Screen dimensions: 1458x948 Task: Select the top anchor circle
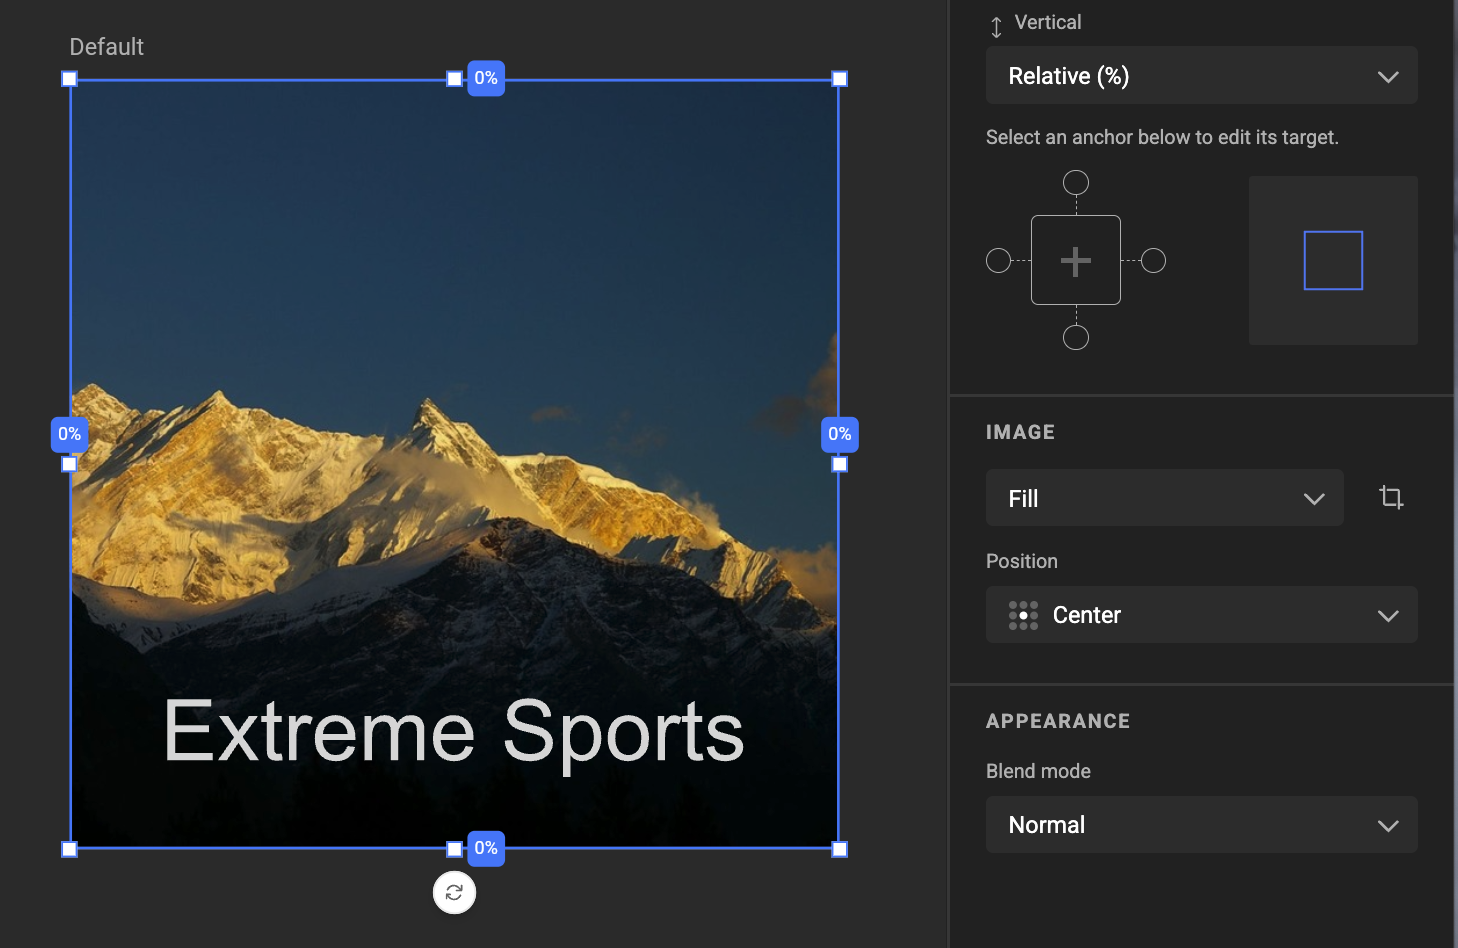point(1076,182)
